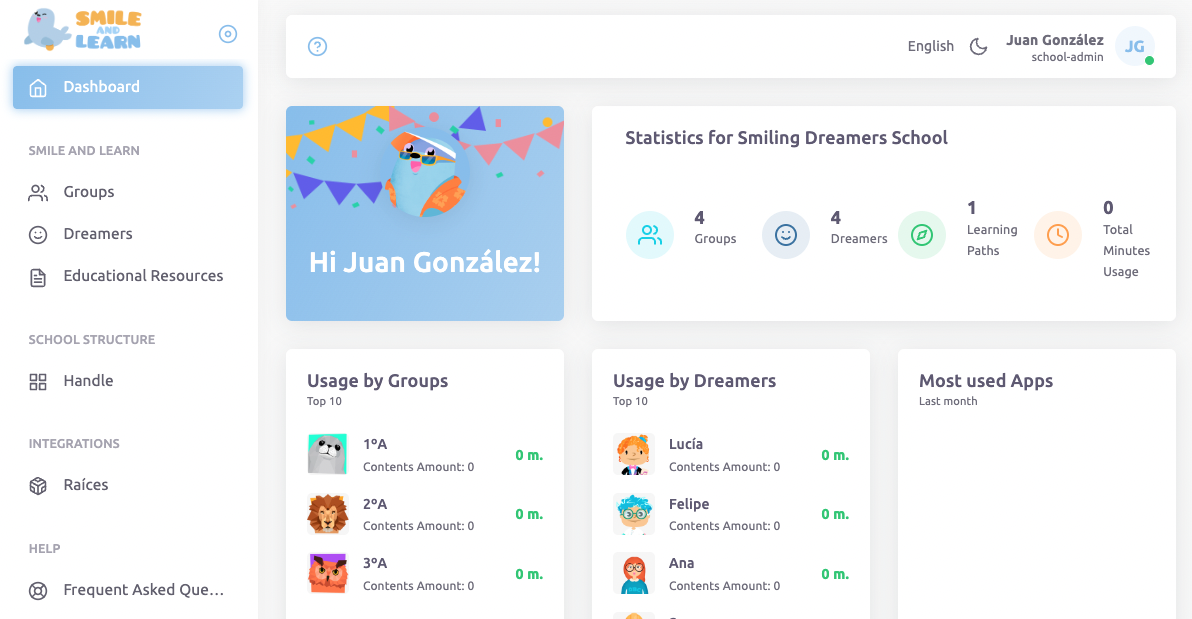Open the English language selector
Viewport: 1192px width, 619px height.
(x=930, y=46)
